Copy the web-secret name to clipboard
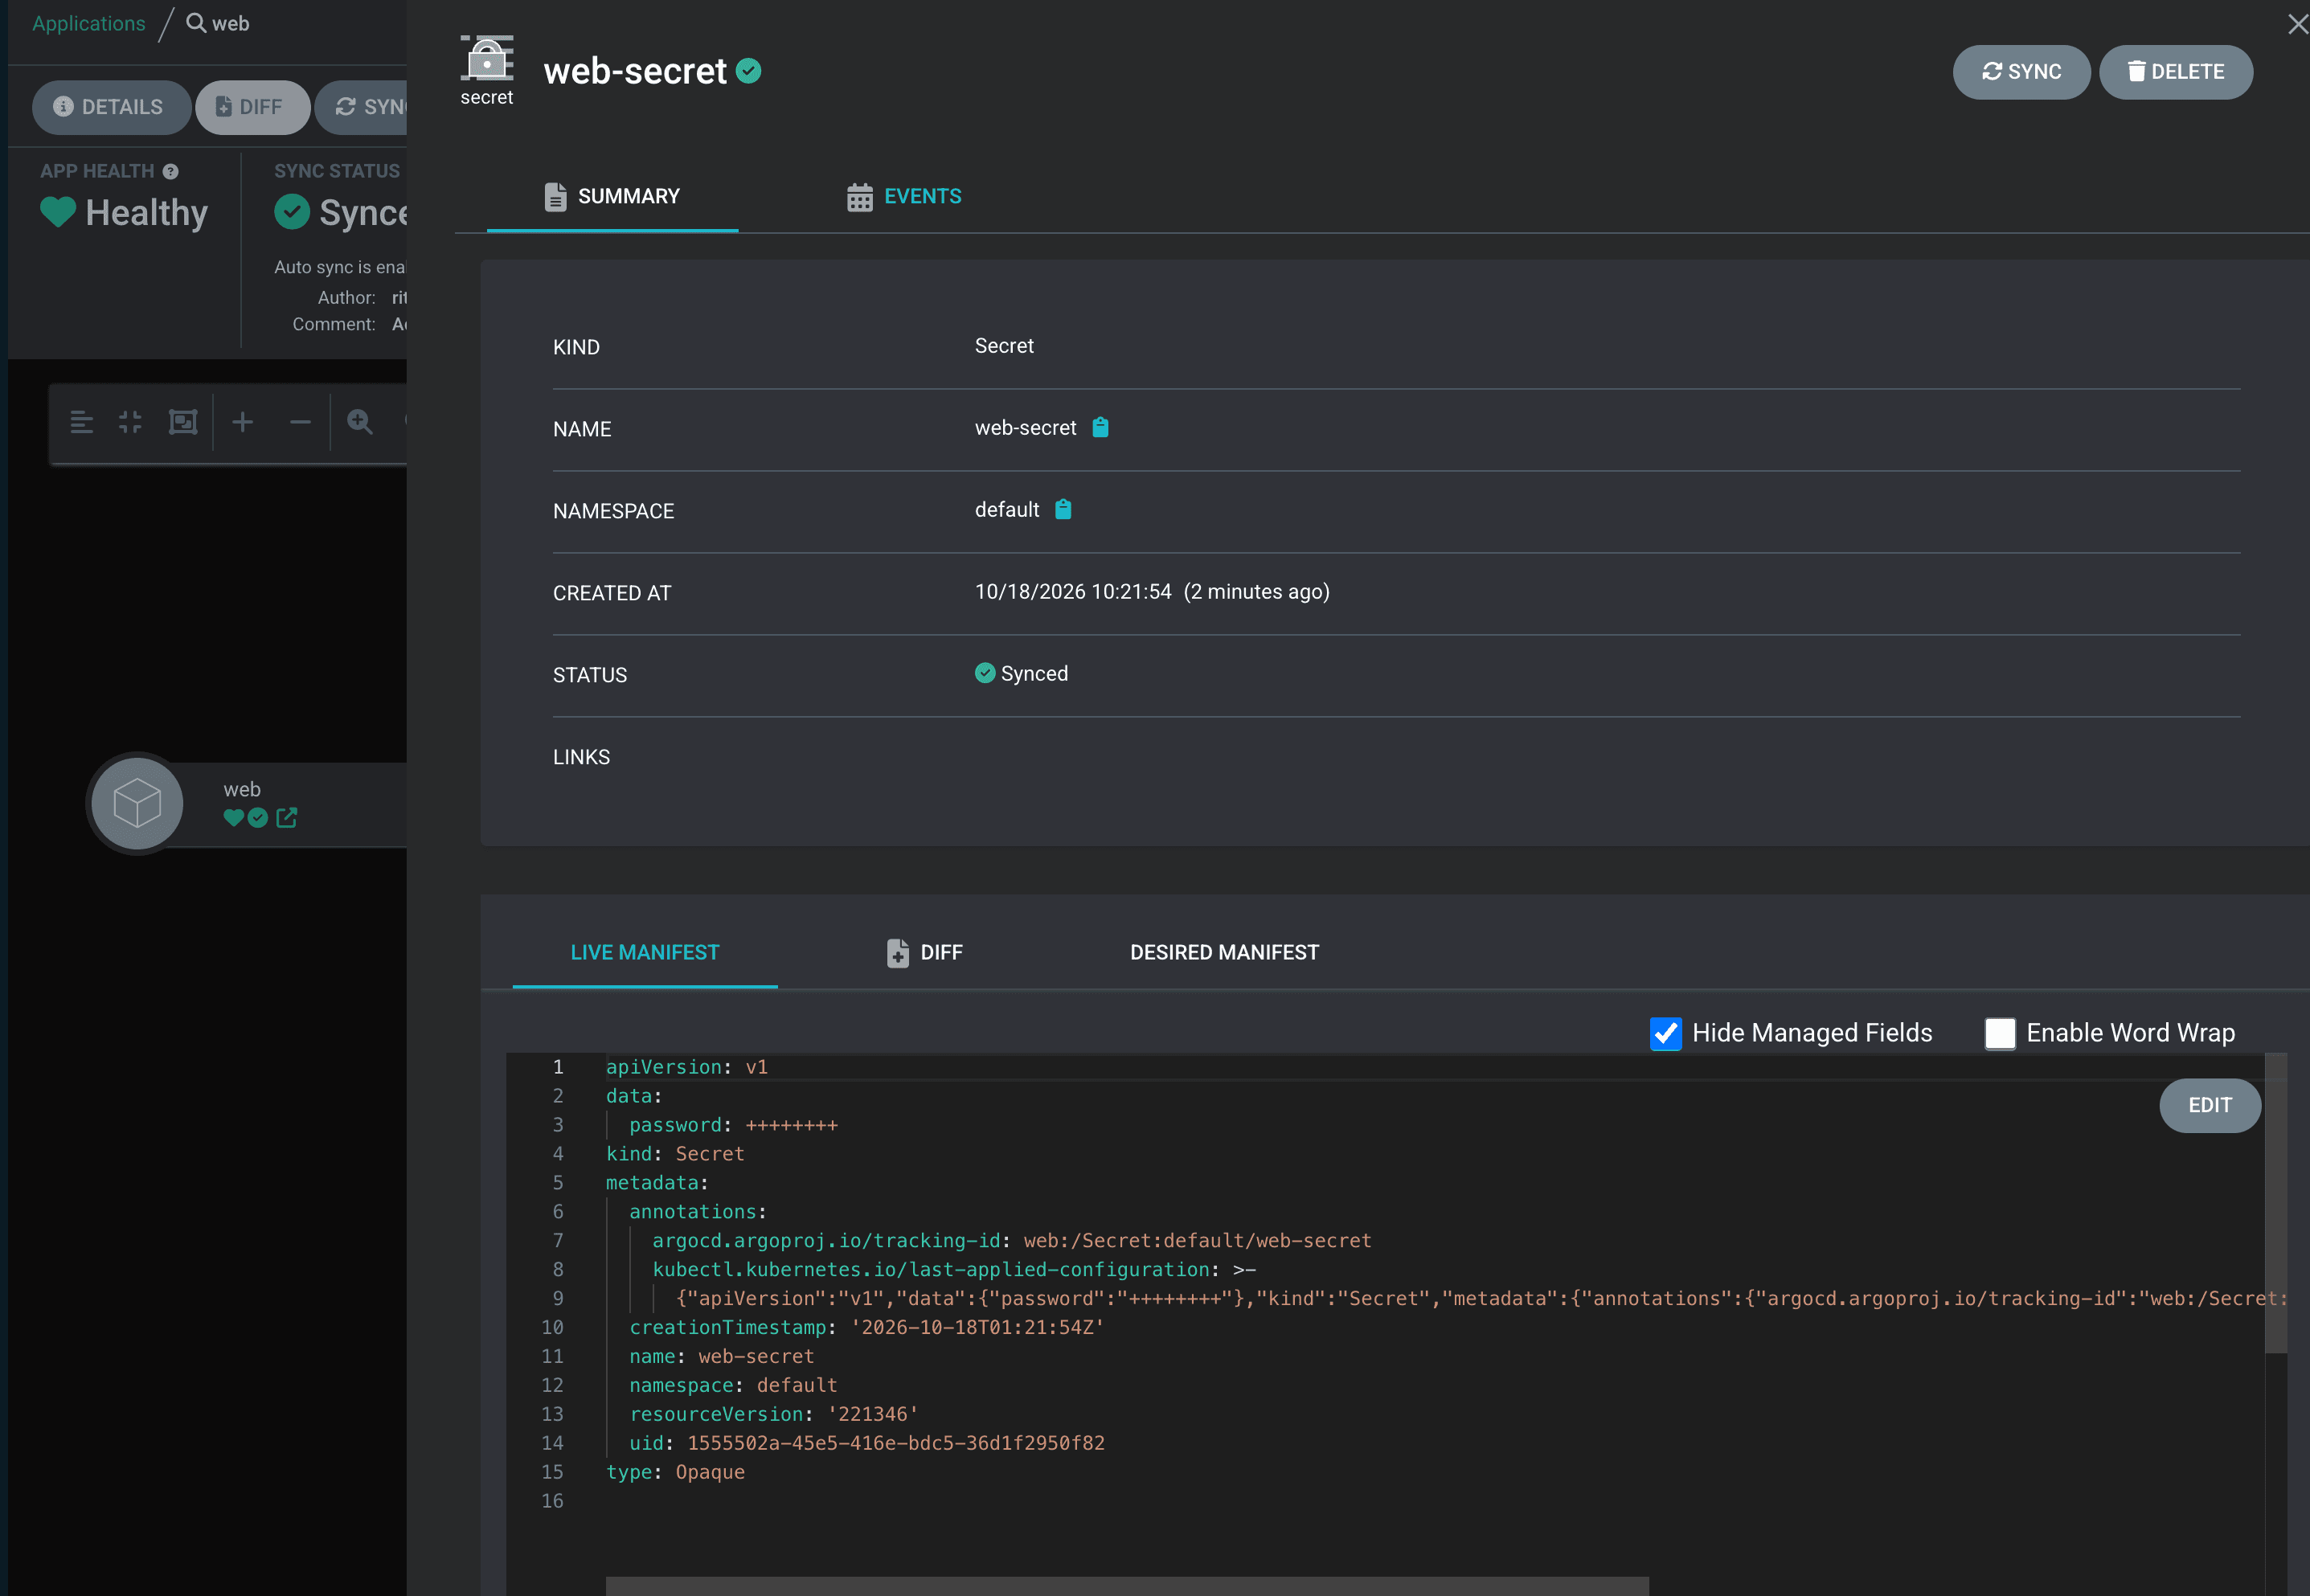This screenshot has height=1596, width=2310. pyautogui.click(x=1100, y=427)
